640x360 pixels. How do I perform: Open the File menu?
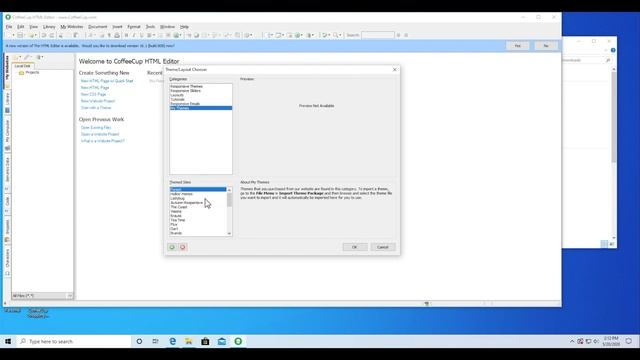pos(9,27)
